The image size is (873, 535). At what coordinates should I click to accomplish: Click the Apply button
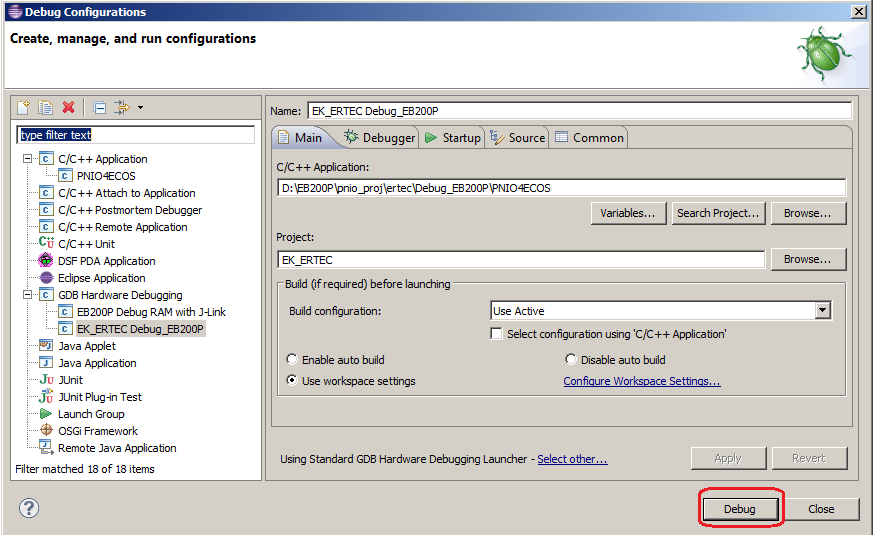pos(728,458)
